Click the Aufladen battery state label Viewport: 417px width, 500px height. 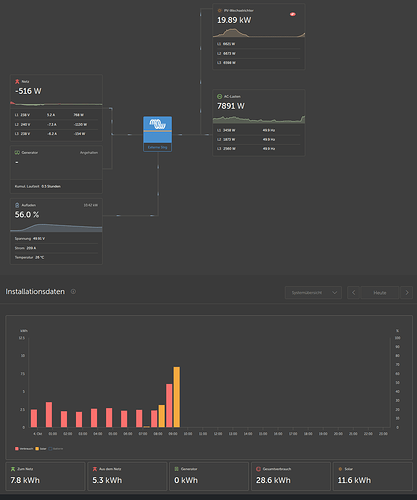29,205
